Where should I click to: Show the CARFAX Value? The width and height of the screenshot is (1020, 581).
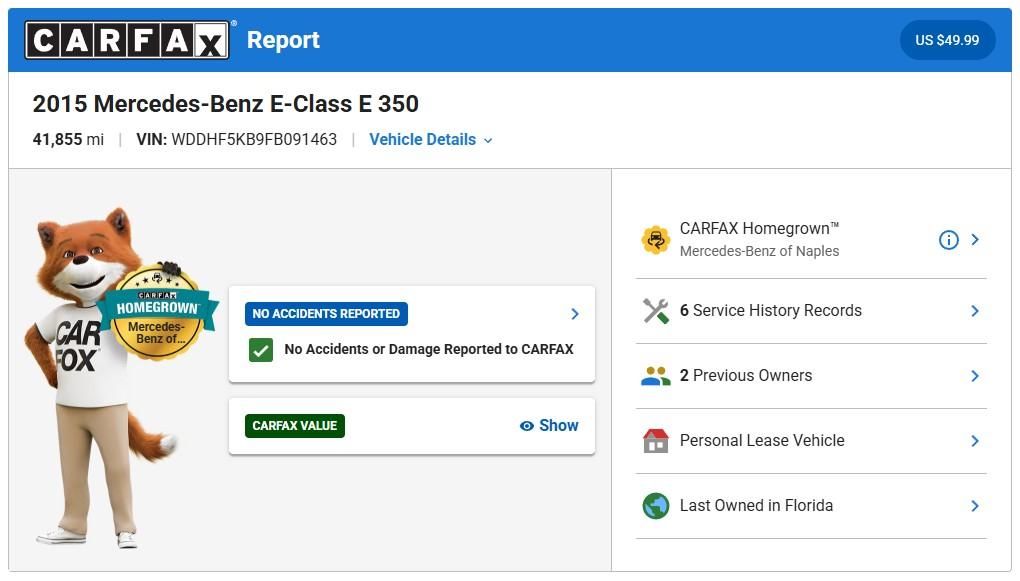click(549, 426)
